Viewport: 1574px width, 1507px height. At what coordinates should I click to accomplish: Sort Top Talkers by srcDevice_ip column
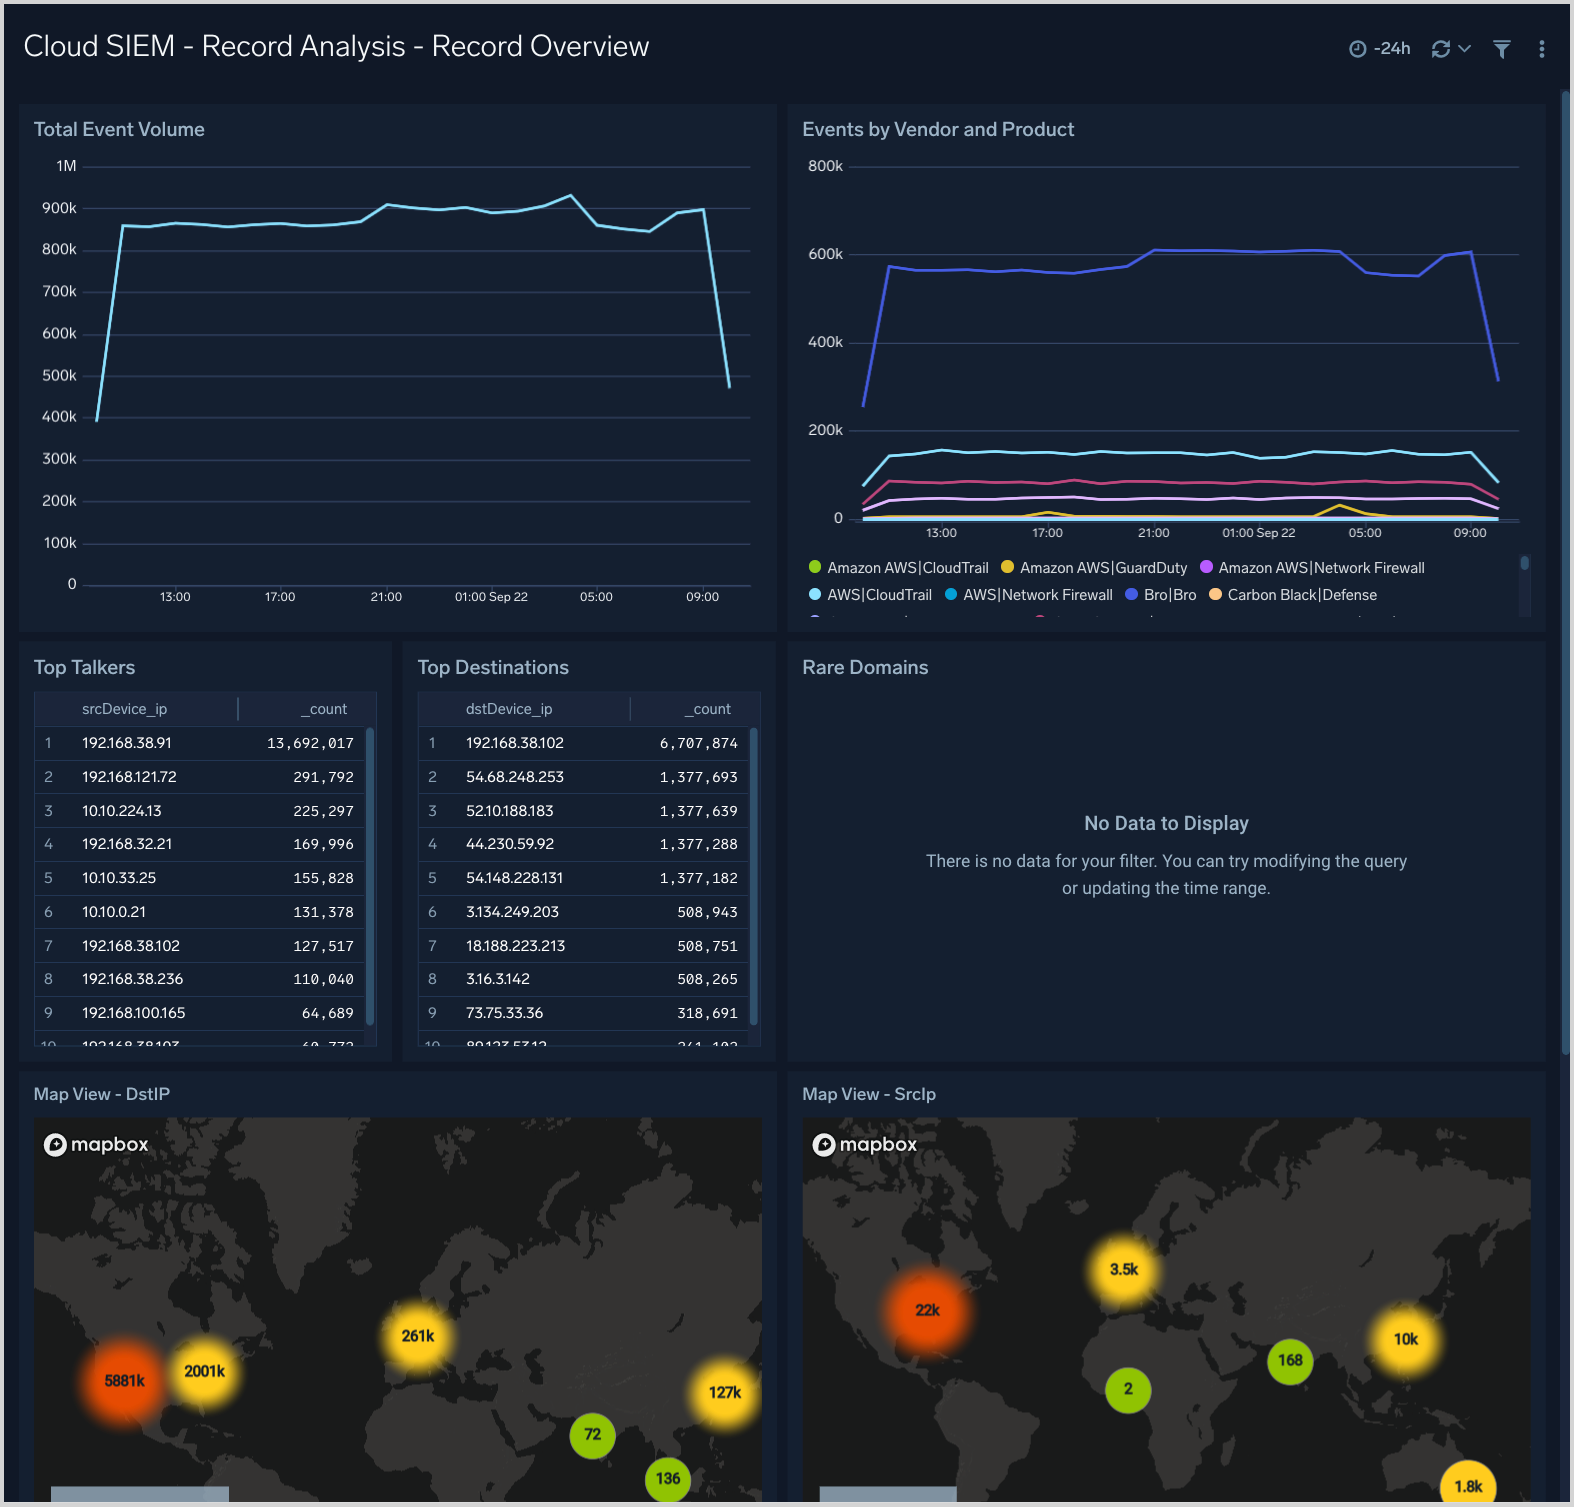pyautogui.click(x=124, y=709)
